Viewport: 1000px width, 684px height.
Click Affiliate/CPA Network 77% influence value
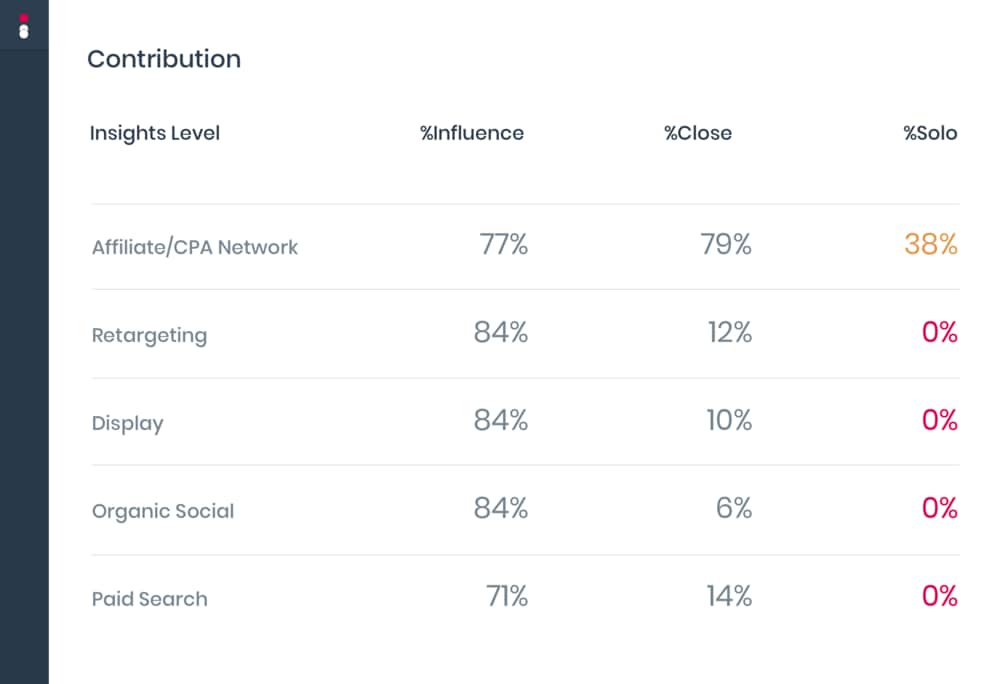[x=504, y=244]
